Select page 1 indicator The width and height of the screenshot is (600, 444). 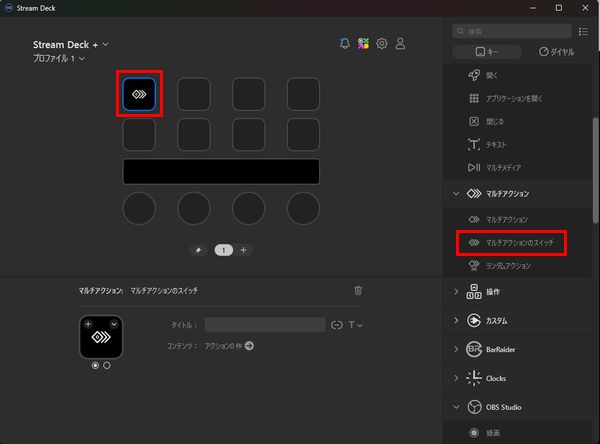pos(224,250)
